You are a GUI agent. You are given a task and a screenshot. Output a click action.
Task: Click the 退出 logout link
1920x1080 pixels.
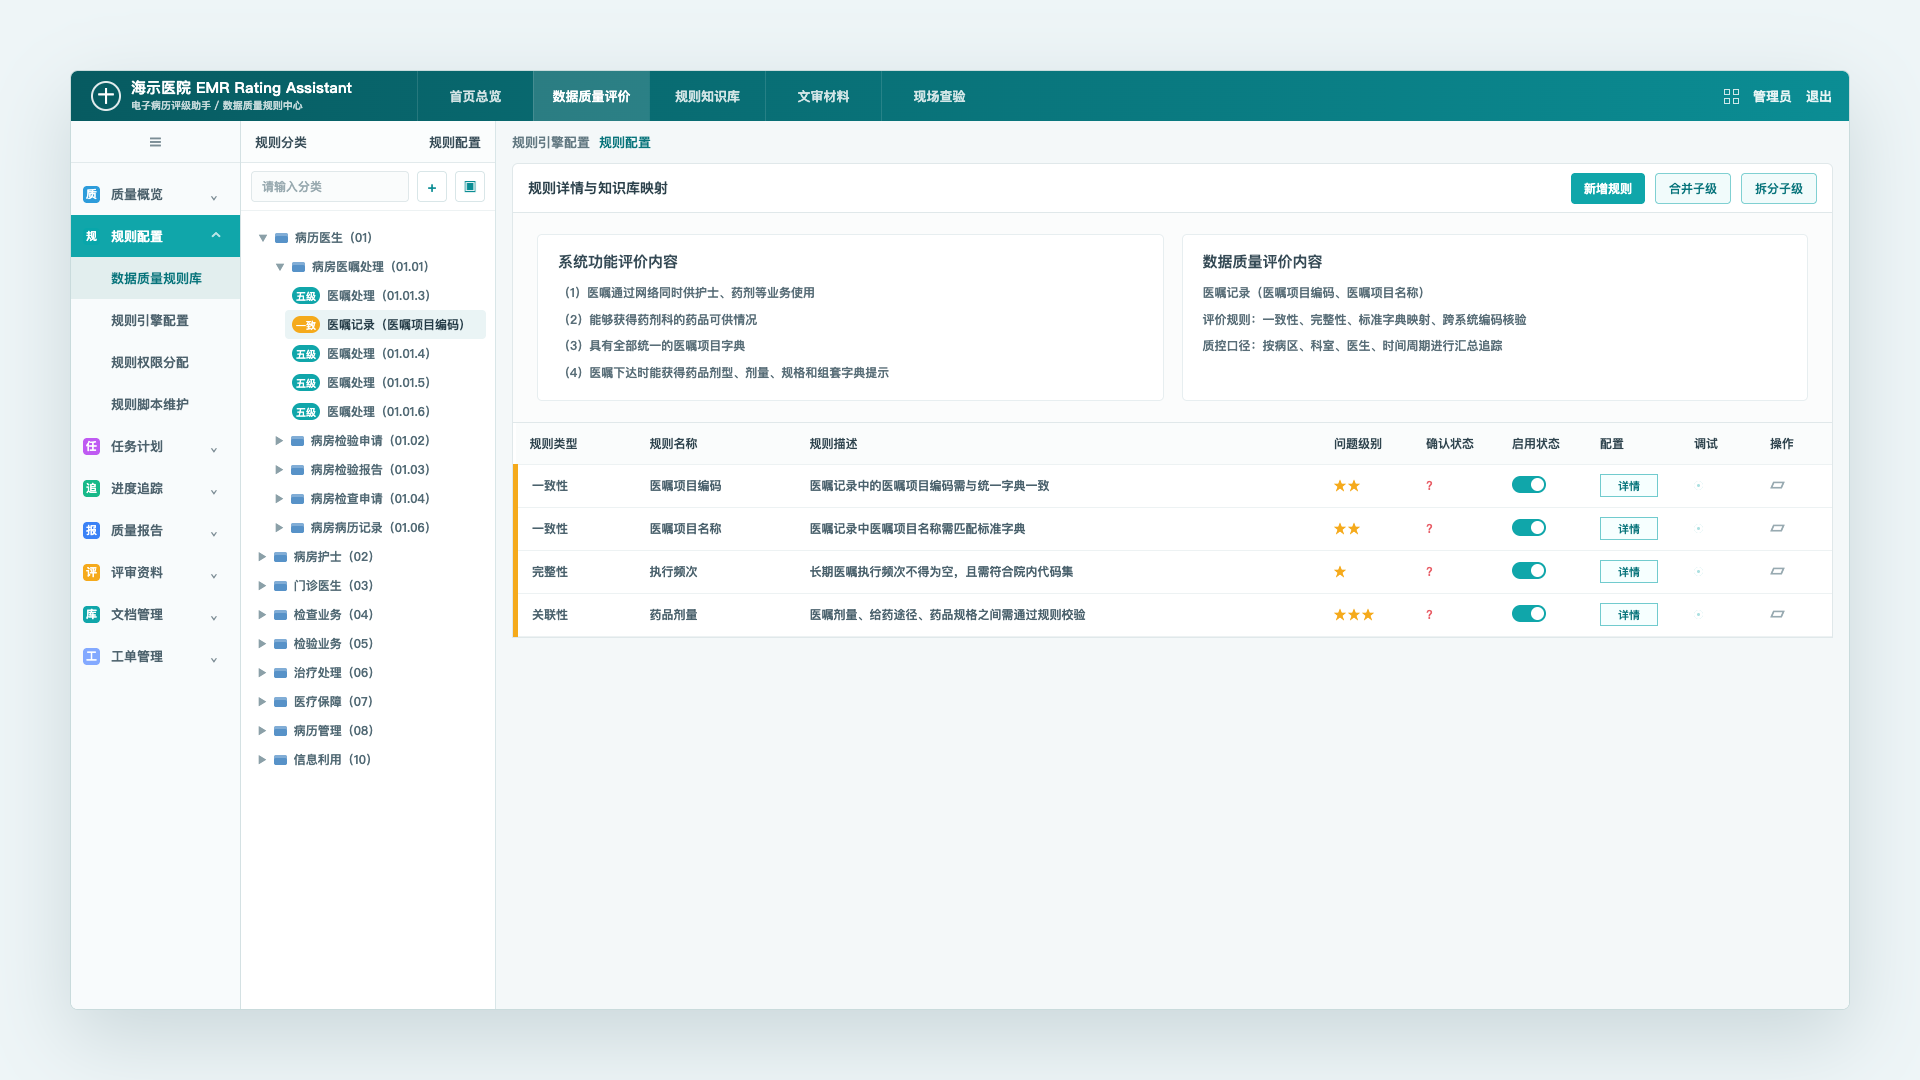[1818, 96]
